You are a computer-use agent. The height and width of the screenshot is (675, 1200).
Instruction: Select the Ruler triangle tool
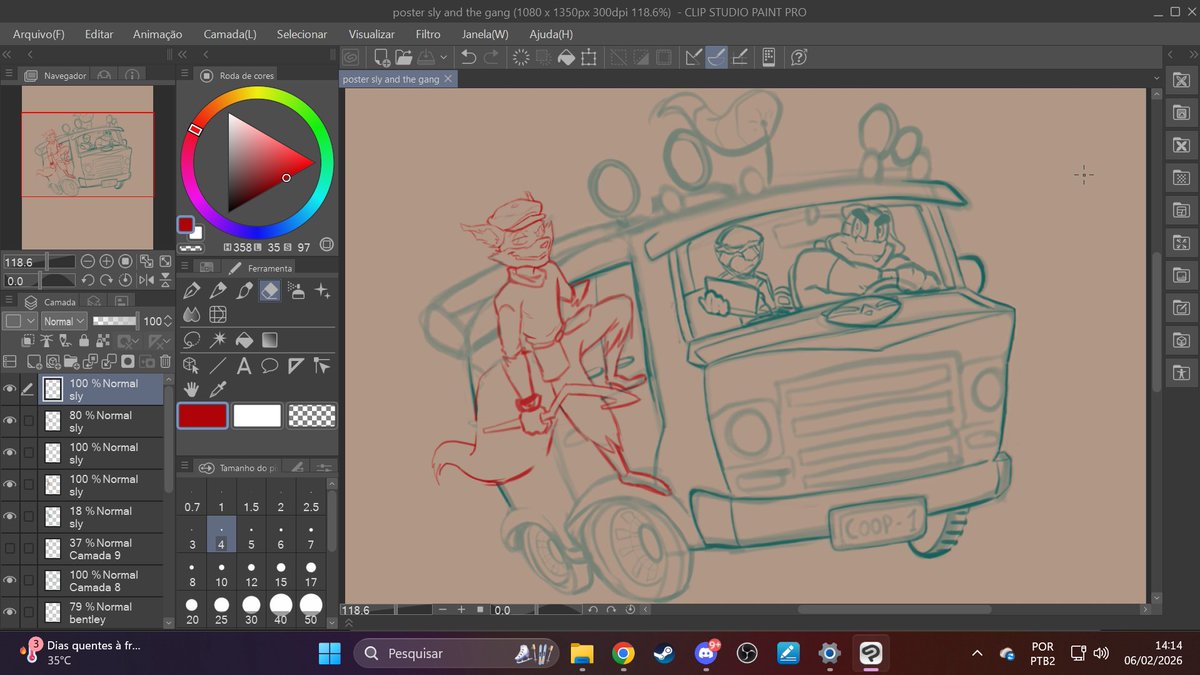pyautogui.click(x=296, y=365)
